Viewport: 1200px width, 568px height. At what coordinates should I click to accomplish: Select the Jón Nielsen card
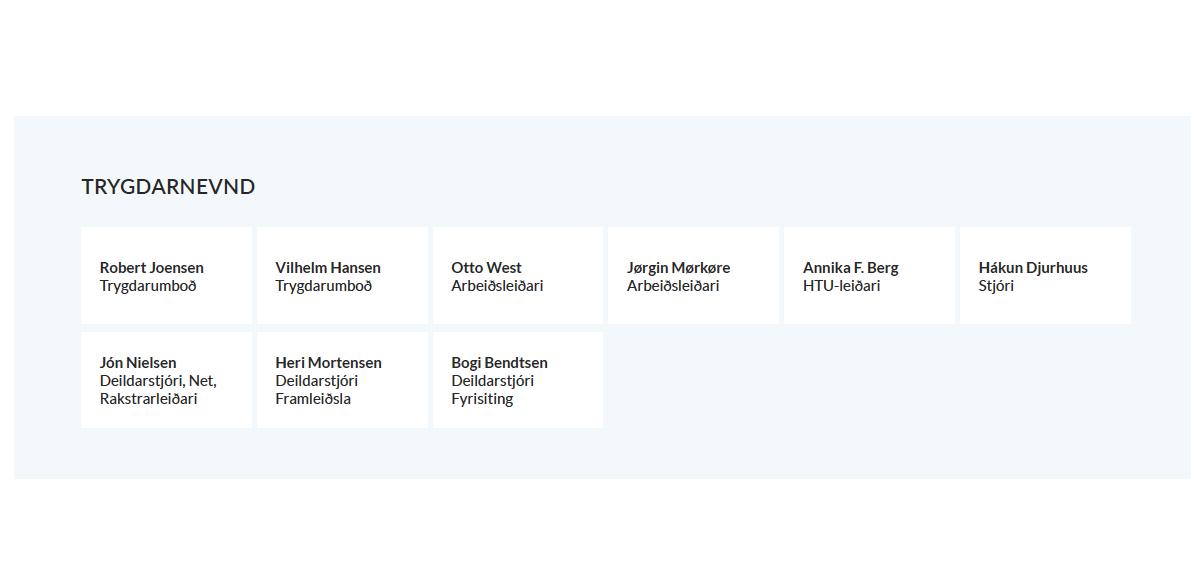(x=166, y=380)
